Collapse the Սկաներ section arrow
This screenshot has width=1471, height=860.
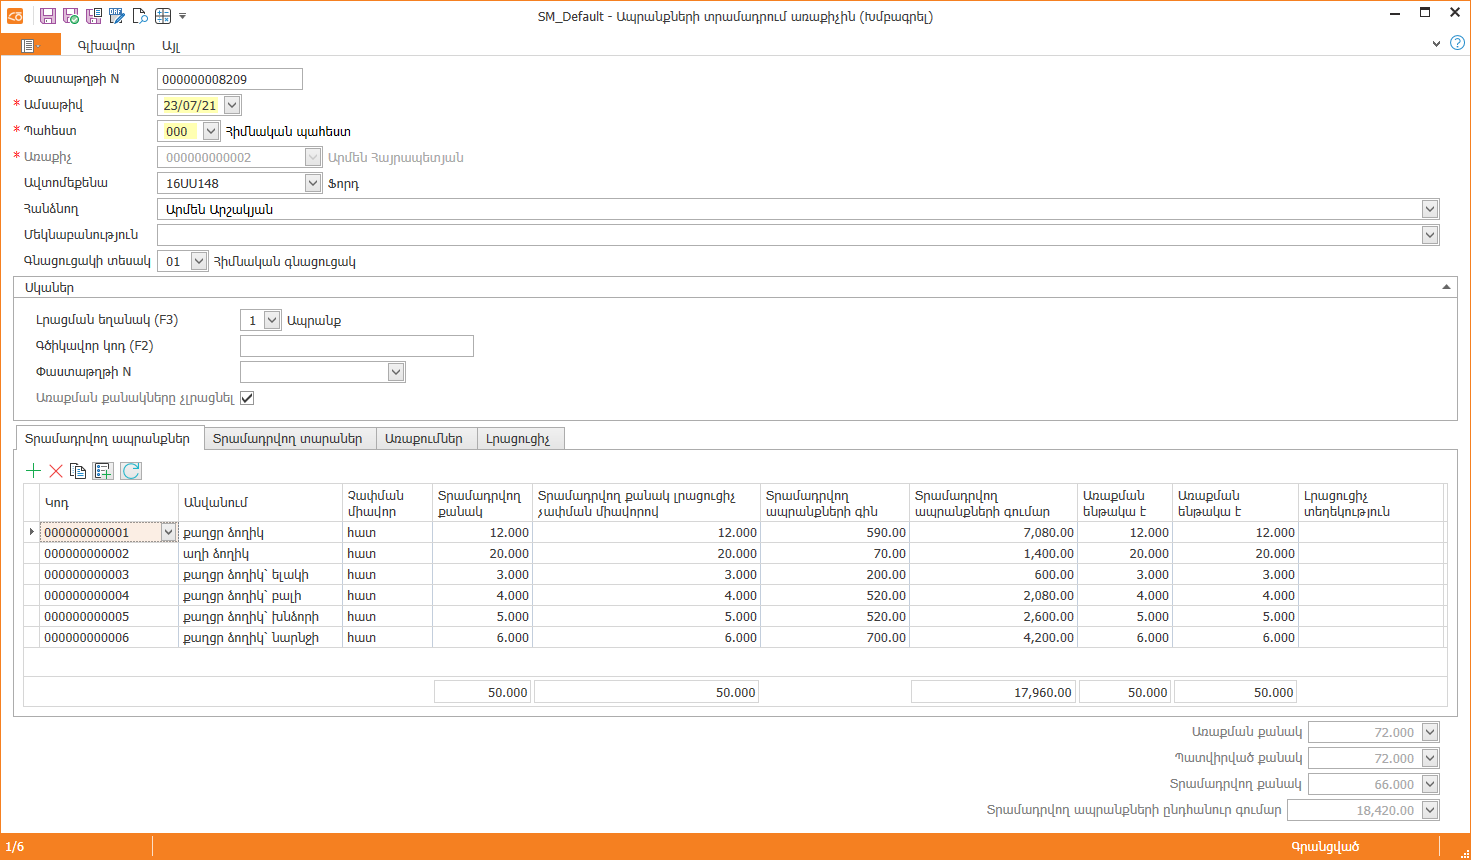pos(1446,287)
